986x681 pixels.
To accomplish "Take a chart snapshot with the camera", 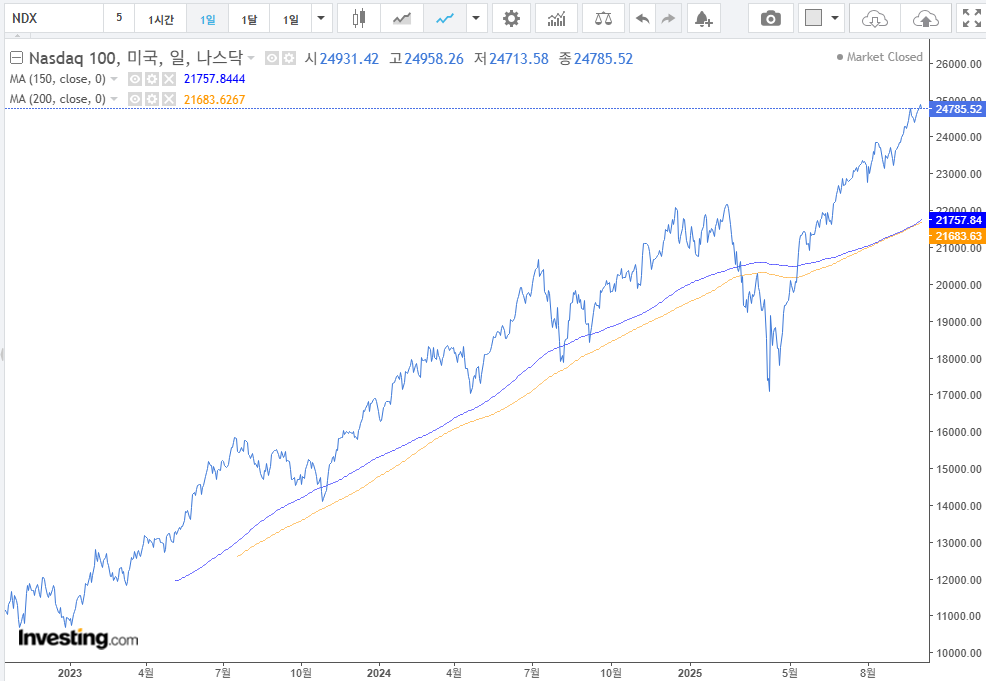I will tap(770, 18).
